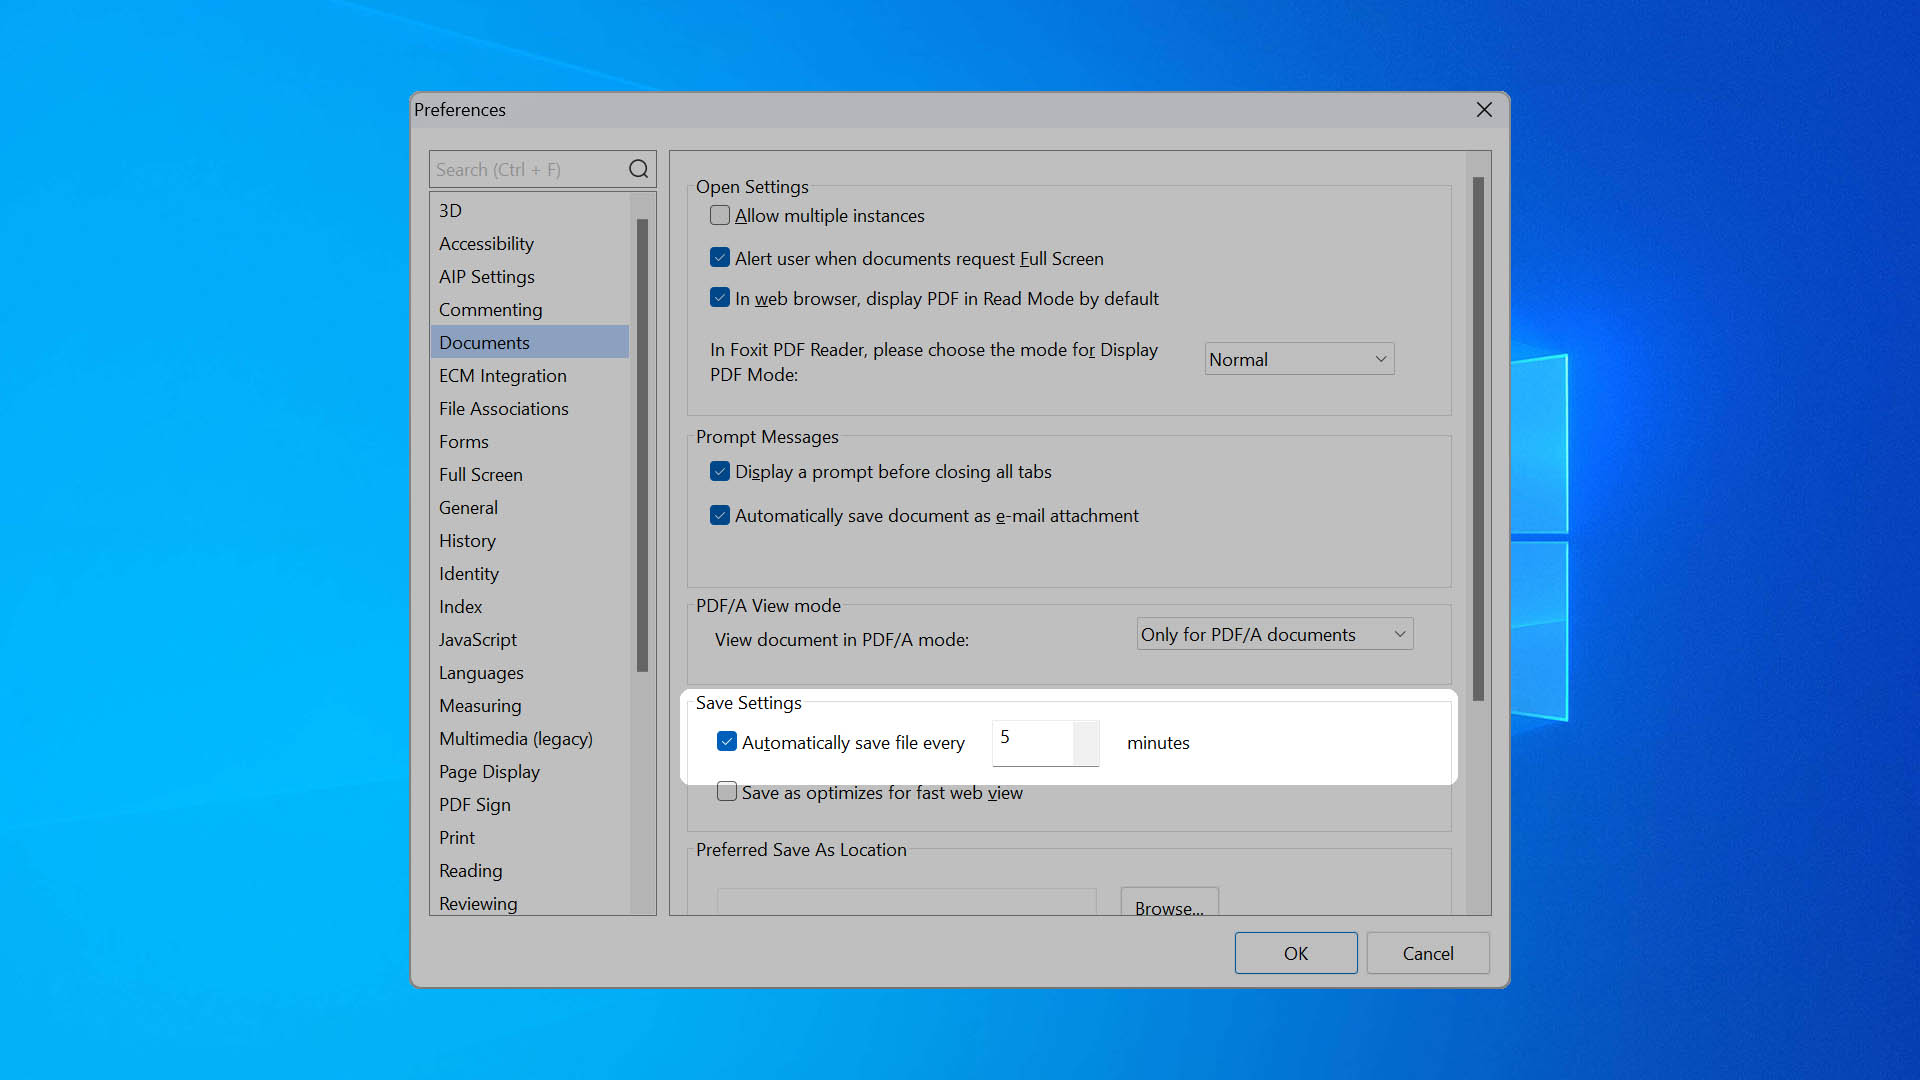The width and height of the screenshot is (1920, 1080).
Task: Select the 3D category
Action: 530,210
